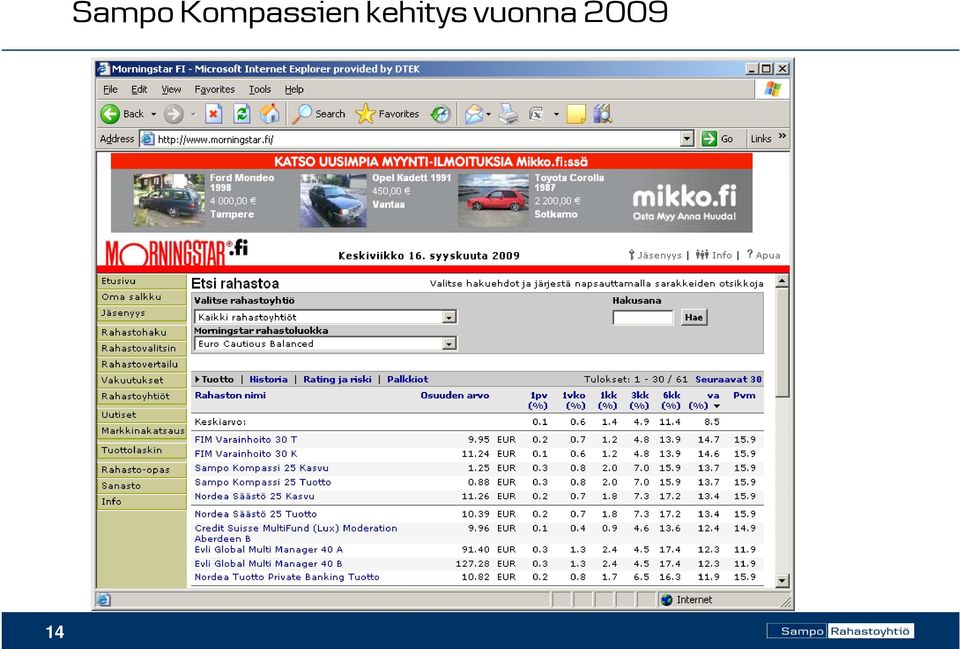Click the Morningstar.fi logo

pyautogui.click(x=176, y=252)
